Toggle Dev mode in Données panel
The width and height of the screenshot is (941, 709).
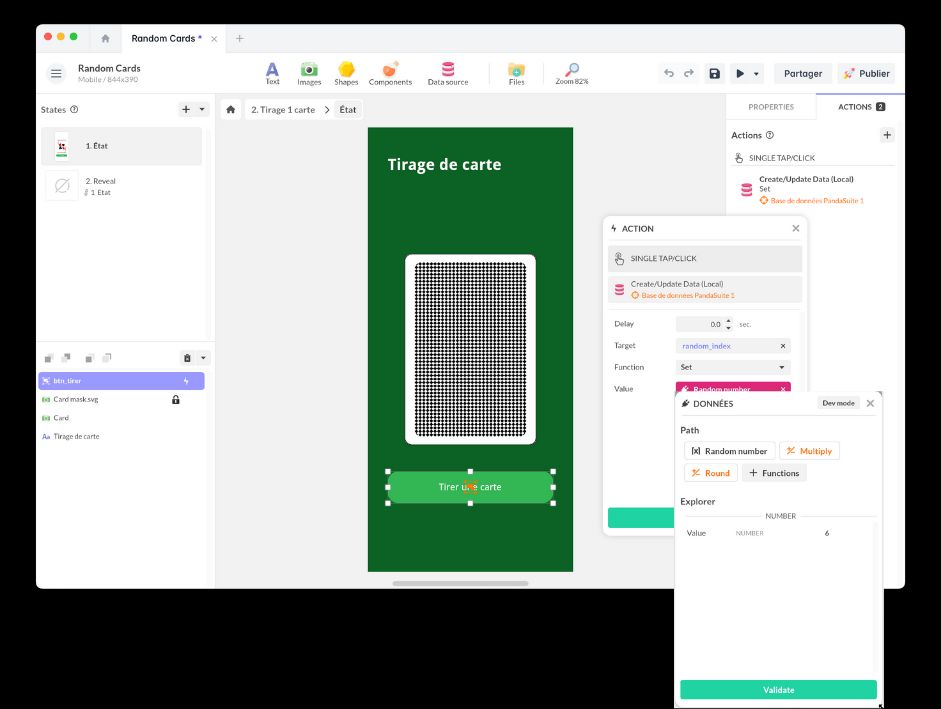pyautogui.click(x=837, y=403)
